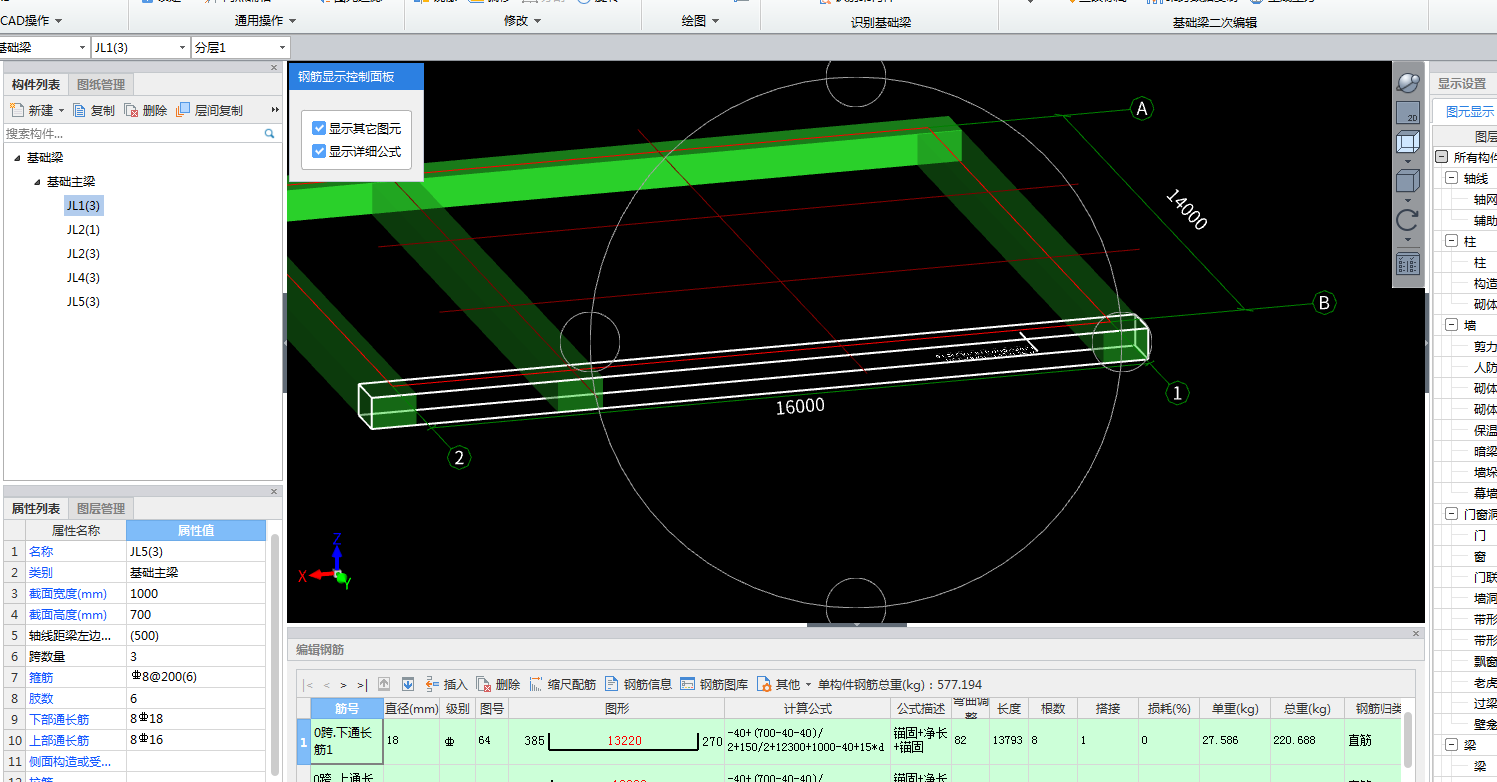Close the property list panel

(x=274, y=492)
